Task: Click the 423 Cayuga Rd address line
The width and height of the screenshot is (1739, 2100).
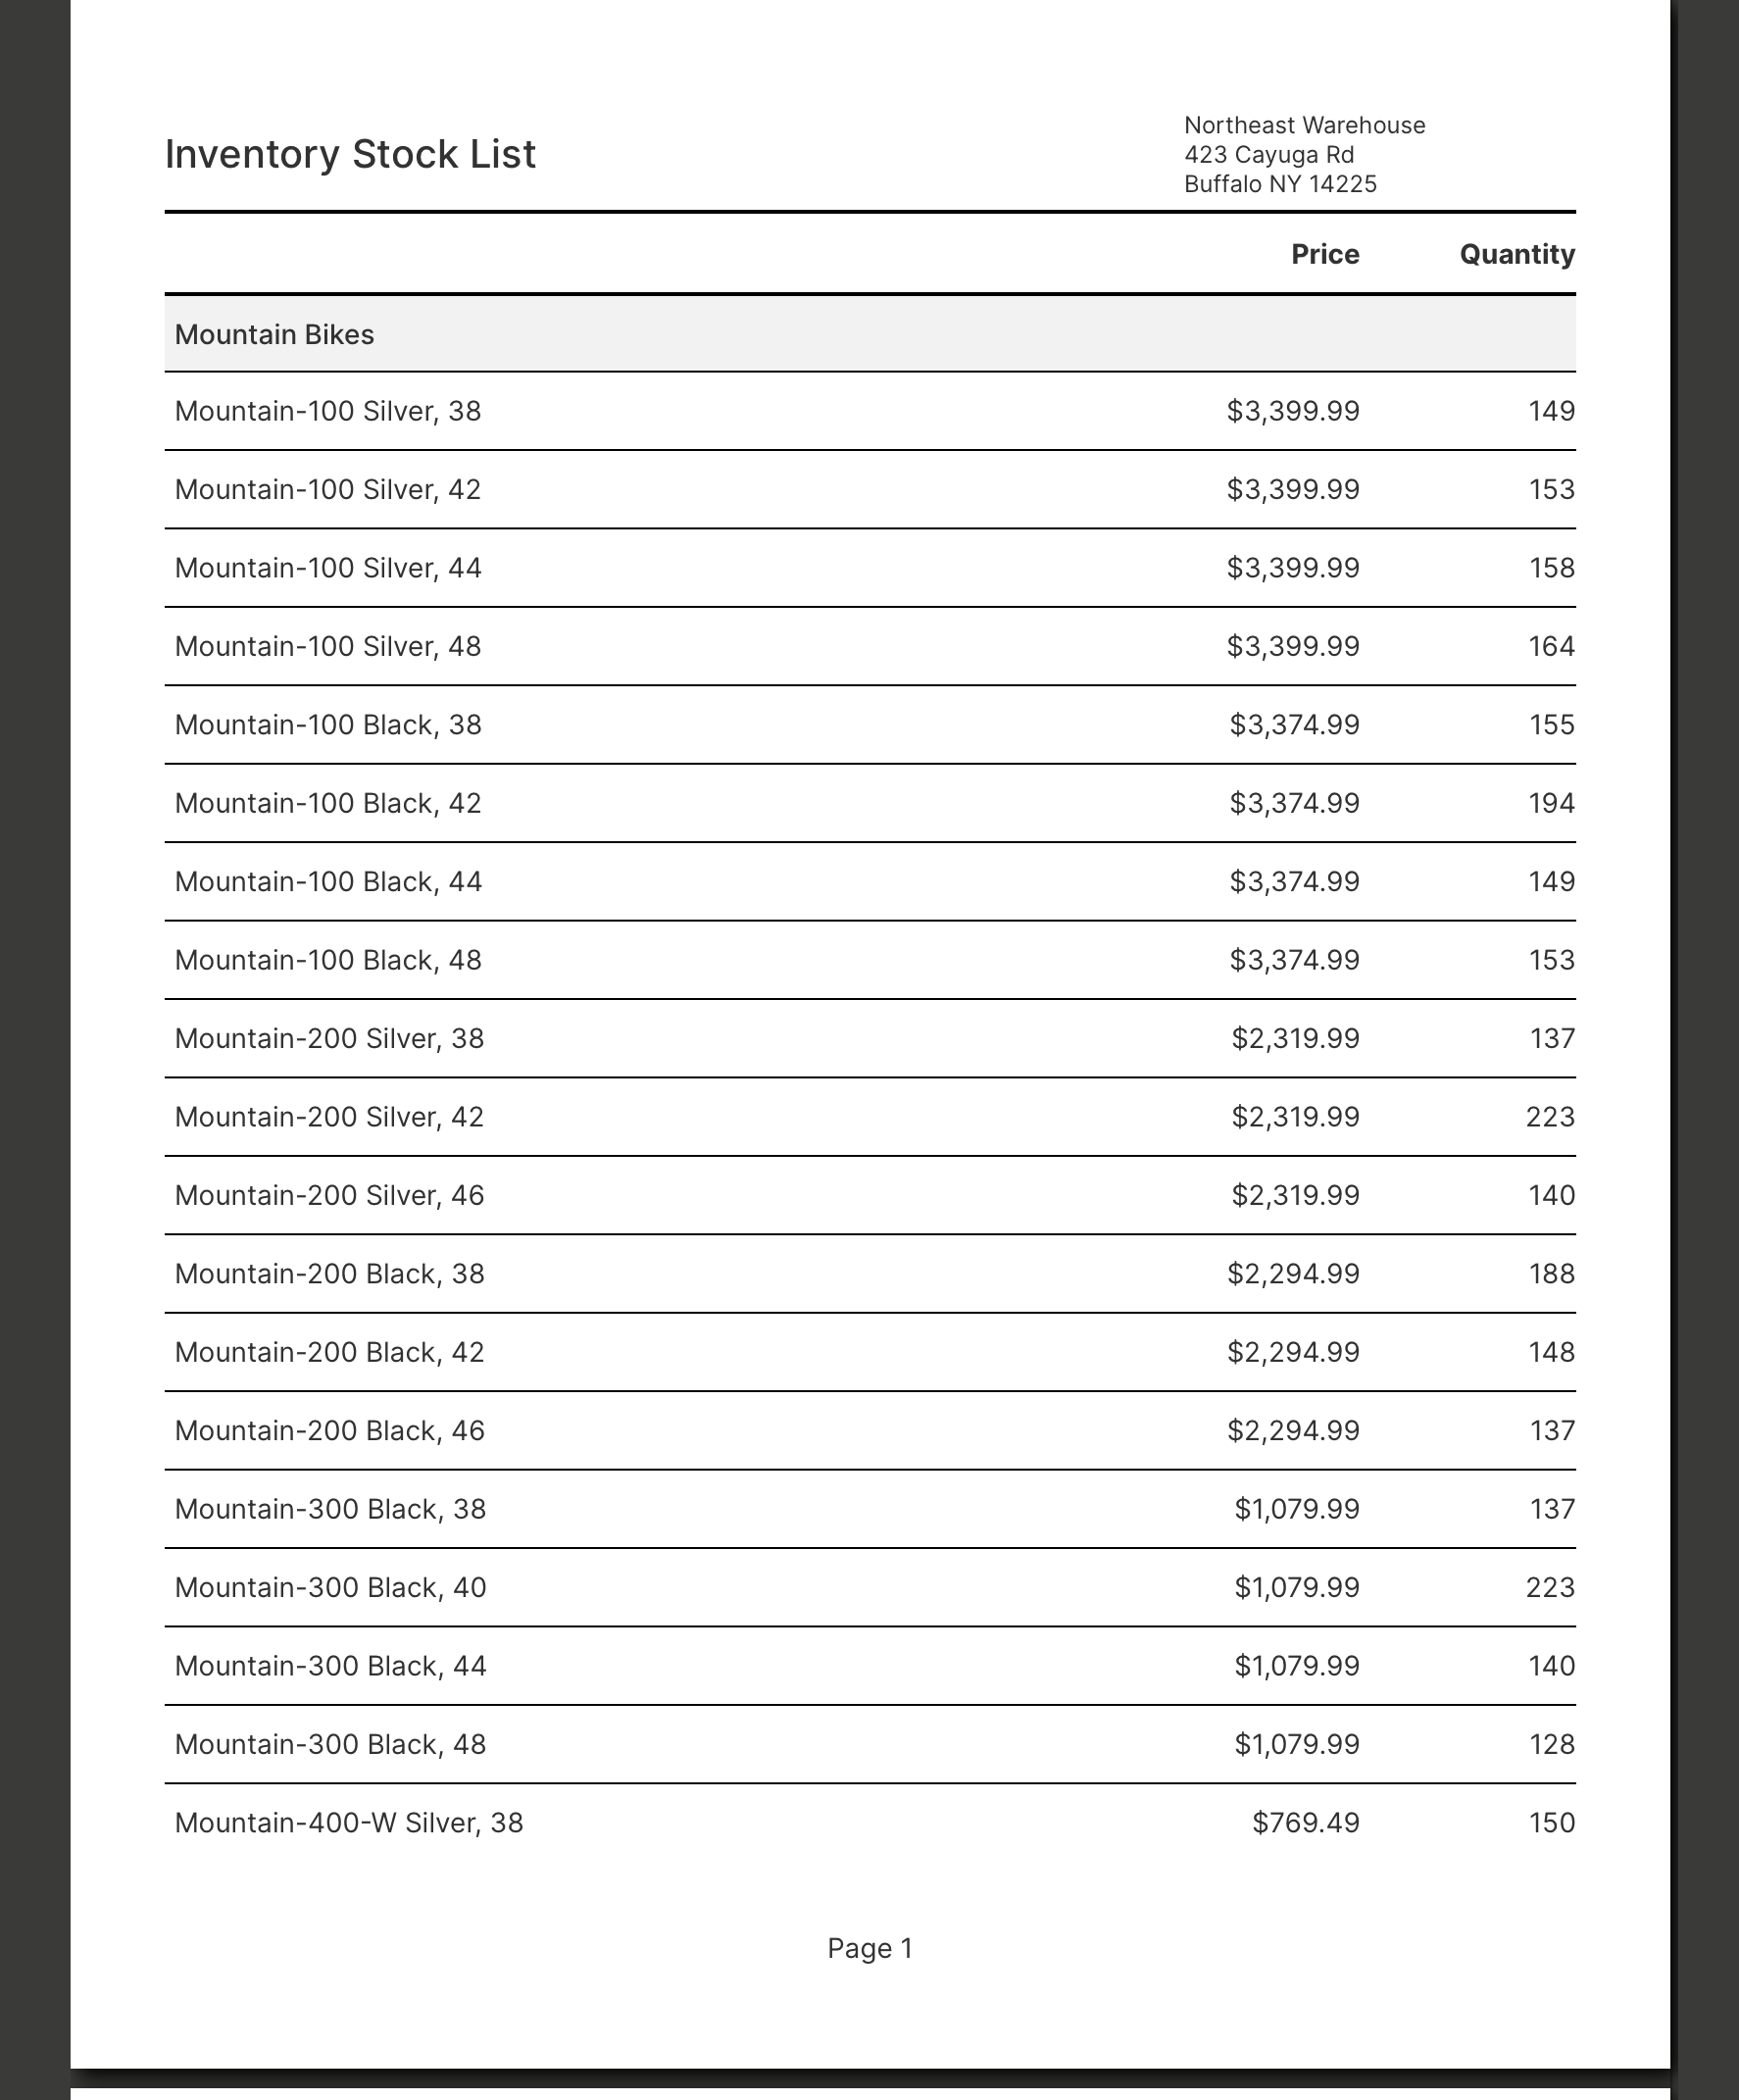Action: click(x=1268, y=155)
